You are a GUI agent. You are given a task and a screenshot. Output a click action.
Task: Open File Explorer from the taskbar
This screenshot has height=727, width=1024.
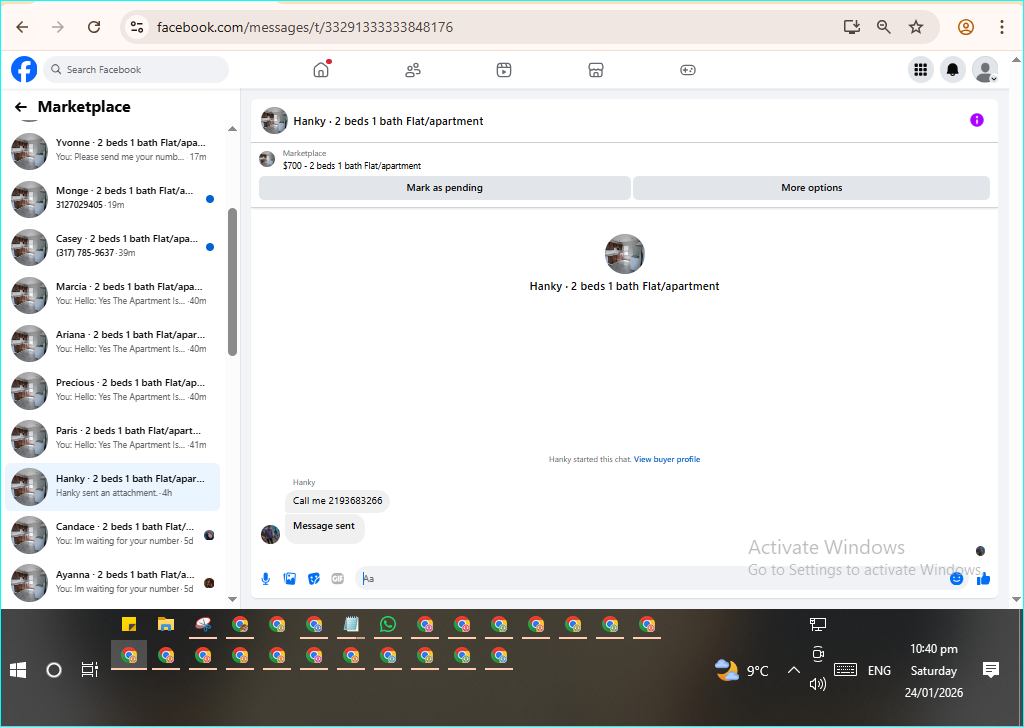tap(166, 625)
